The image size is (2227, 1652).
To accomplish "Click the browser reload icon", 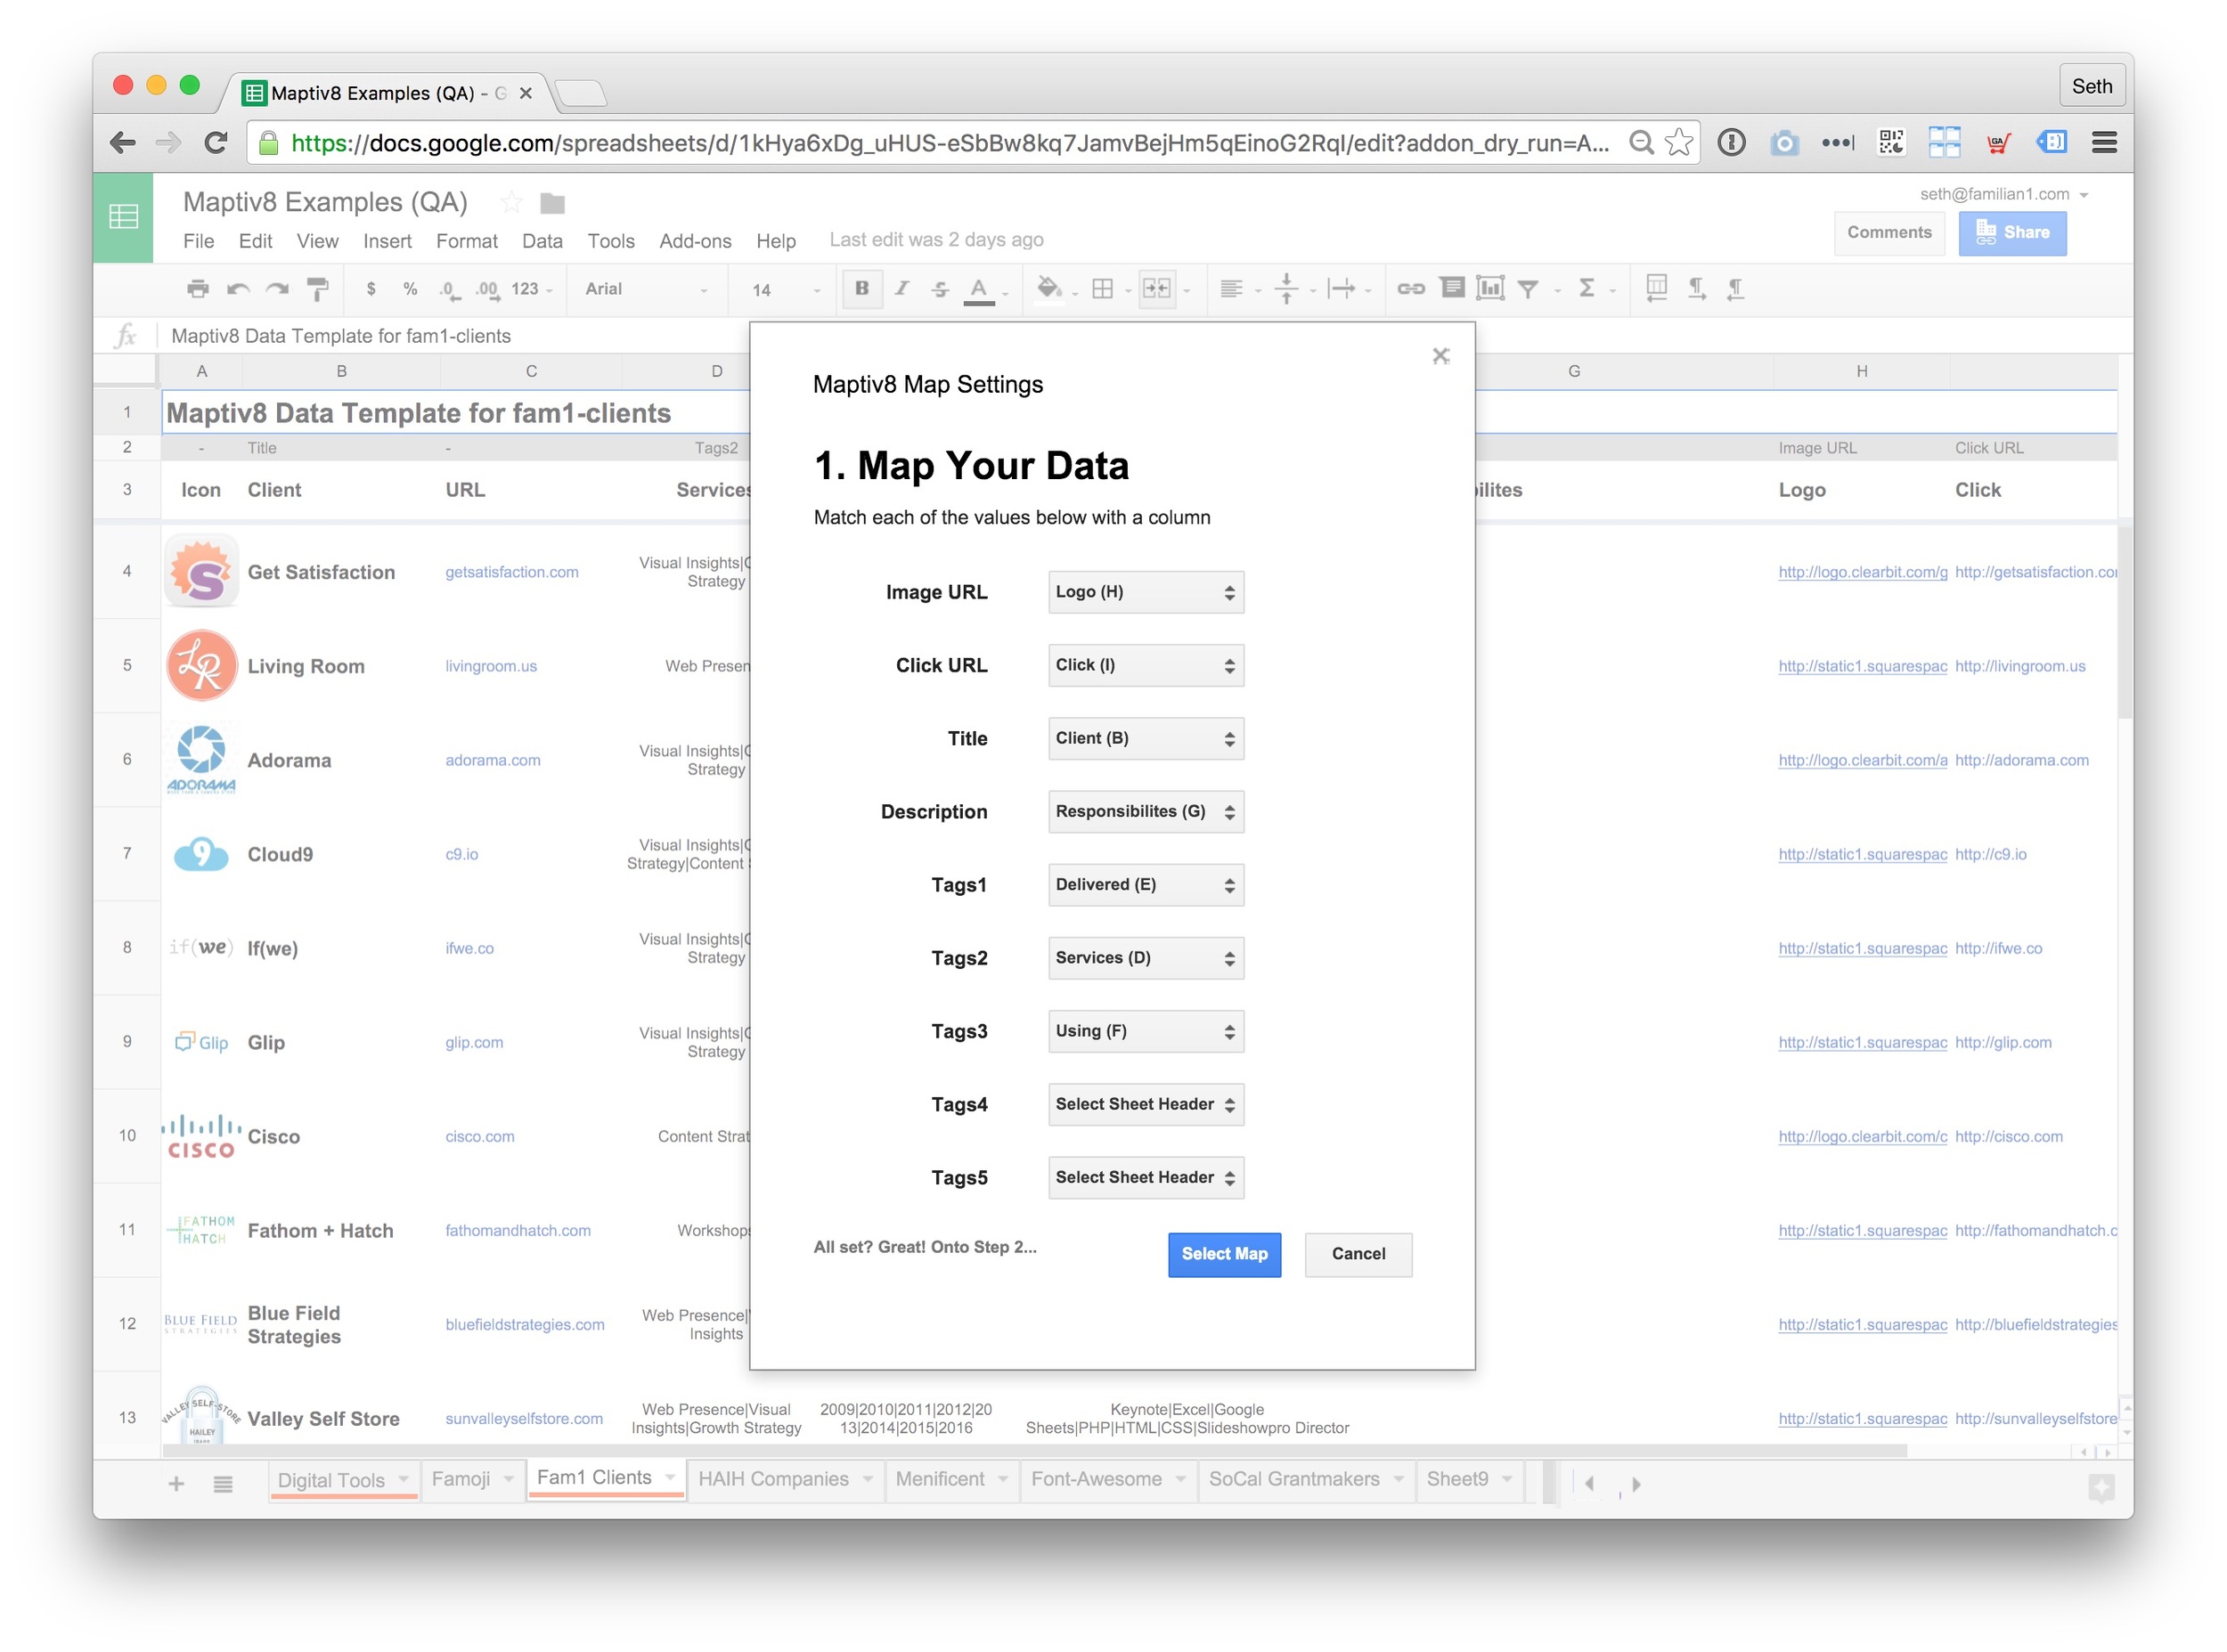I will (215, 143).
